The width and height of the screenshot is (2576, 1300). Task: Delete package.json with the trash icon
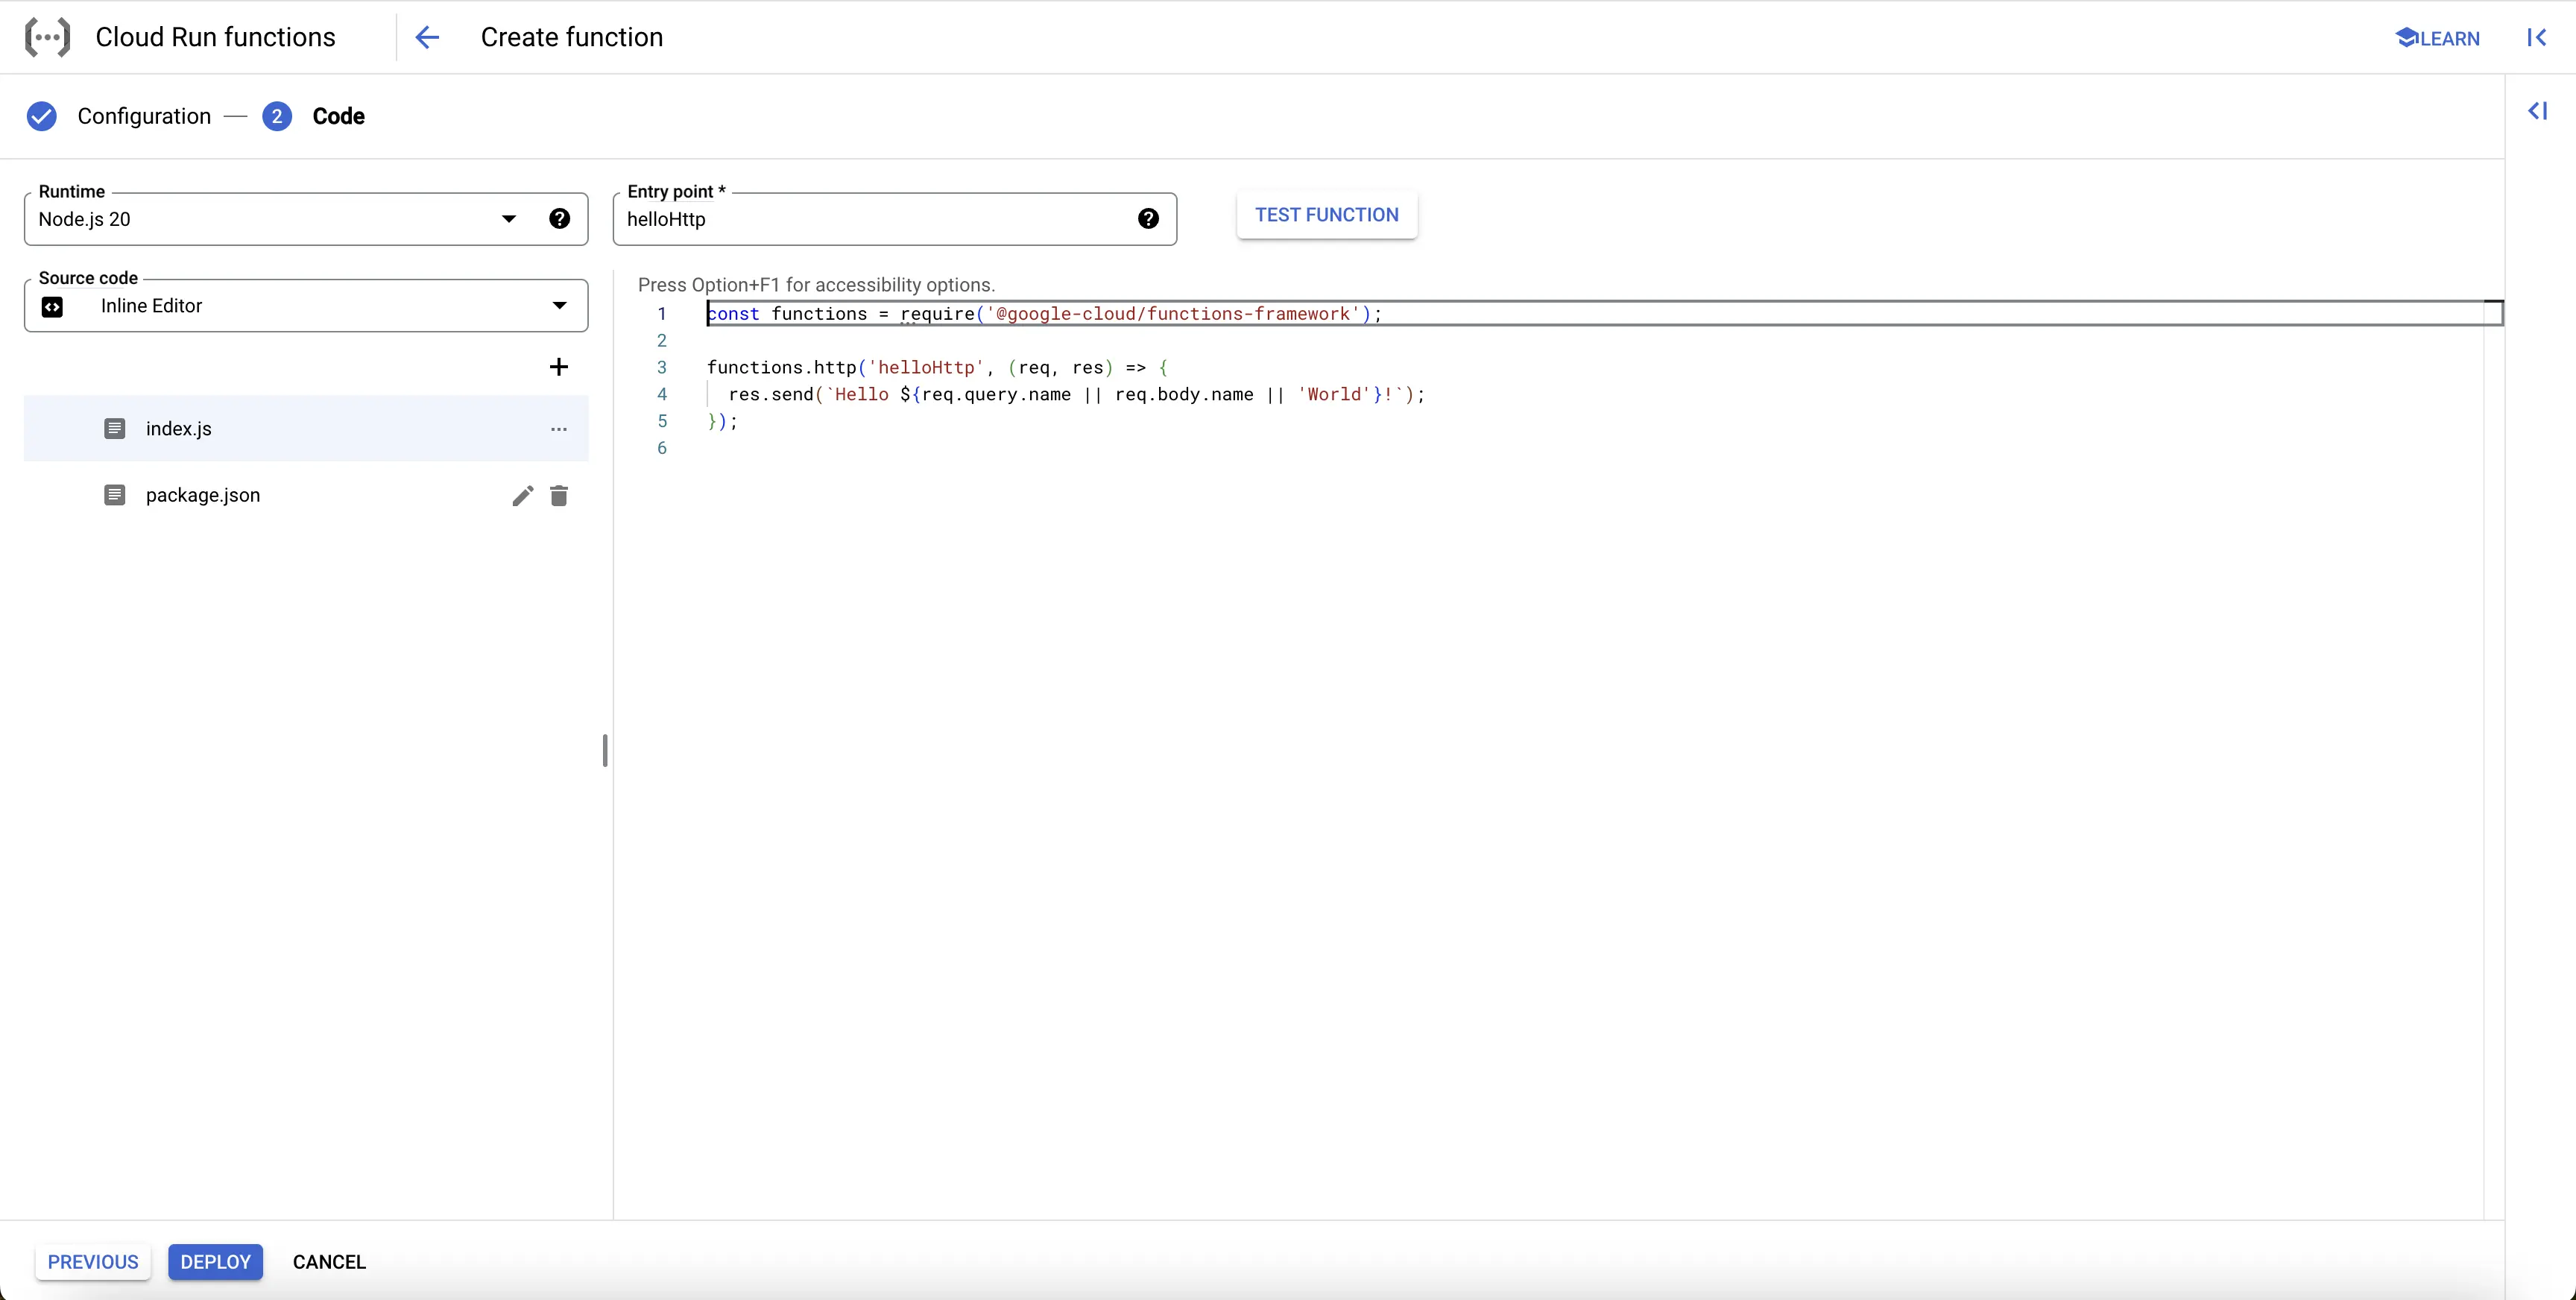point(559,496)
